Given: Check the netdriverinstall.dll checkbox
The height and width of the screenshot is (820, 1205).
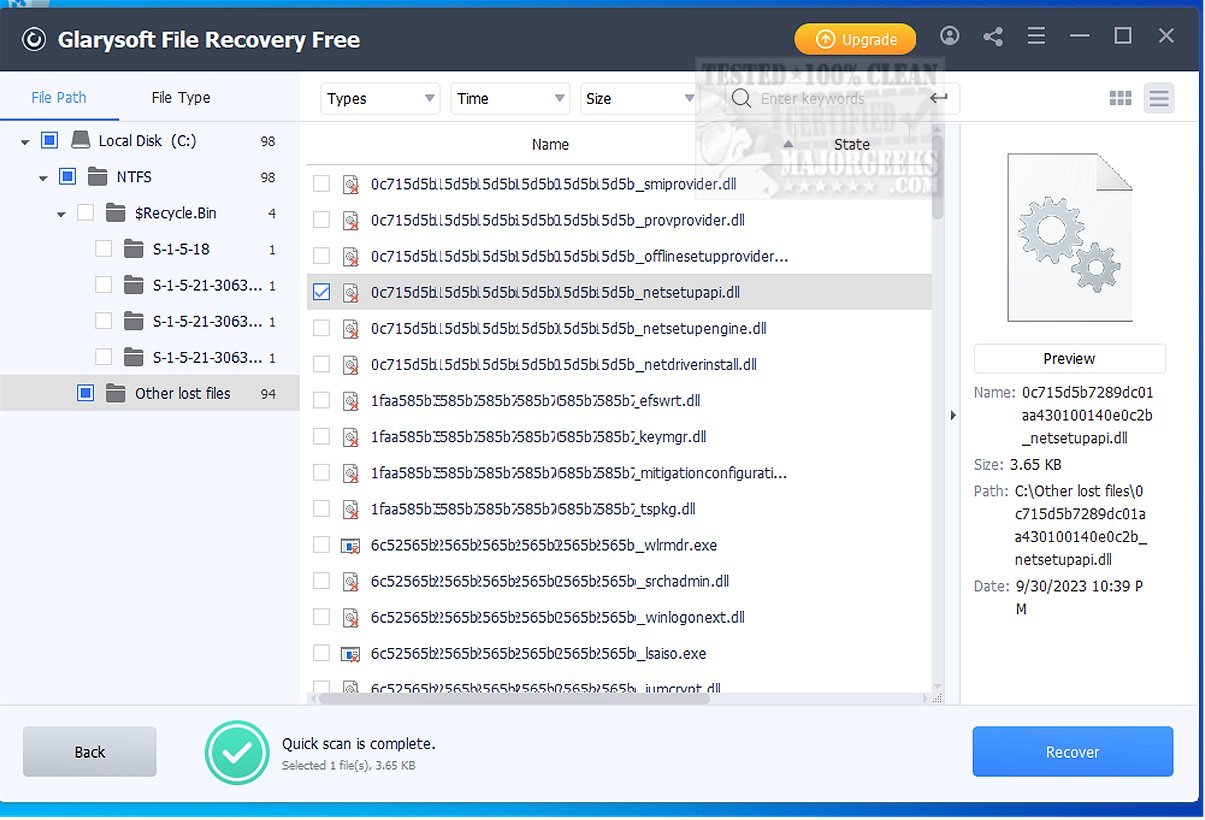Looking at the screenshot, I should click(321, 364).
